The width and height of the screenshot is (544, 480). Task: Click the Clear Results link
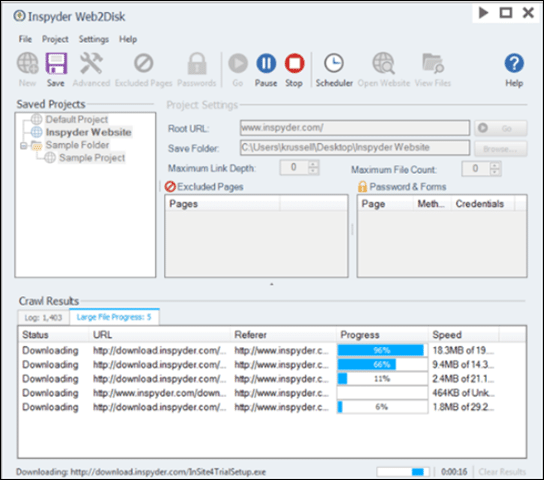tap(502, 472)
